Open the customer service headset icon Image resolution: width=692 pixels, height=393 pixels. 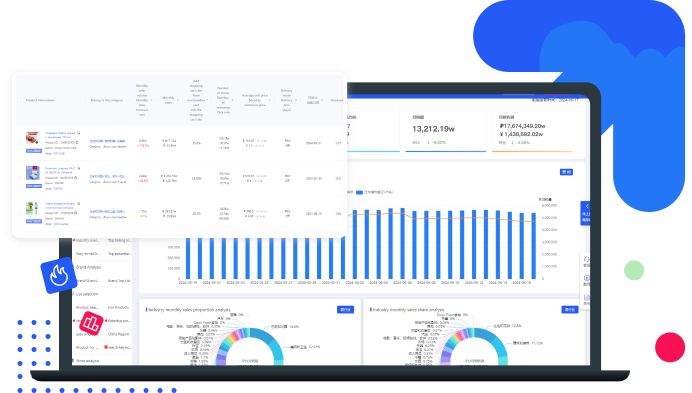[586, 260]
